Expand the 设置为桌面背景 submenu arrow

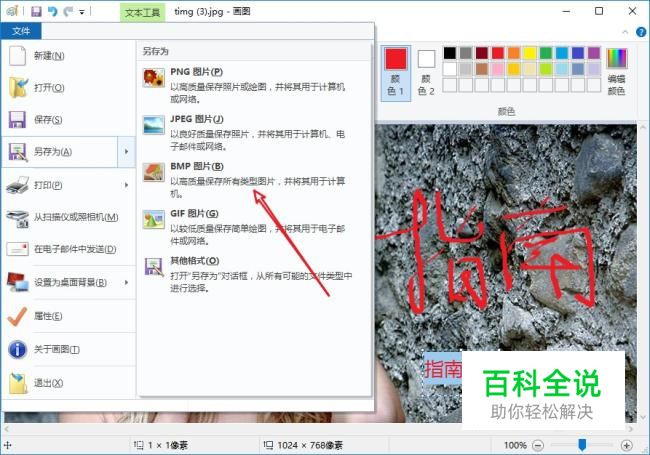(x=126, y=282)
